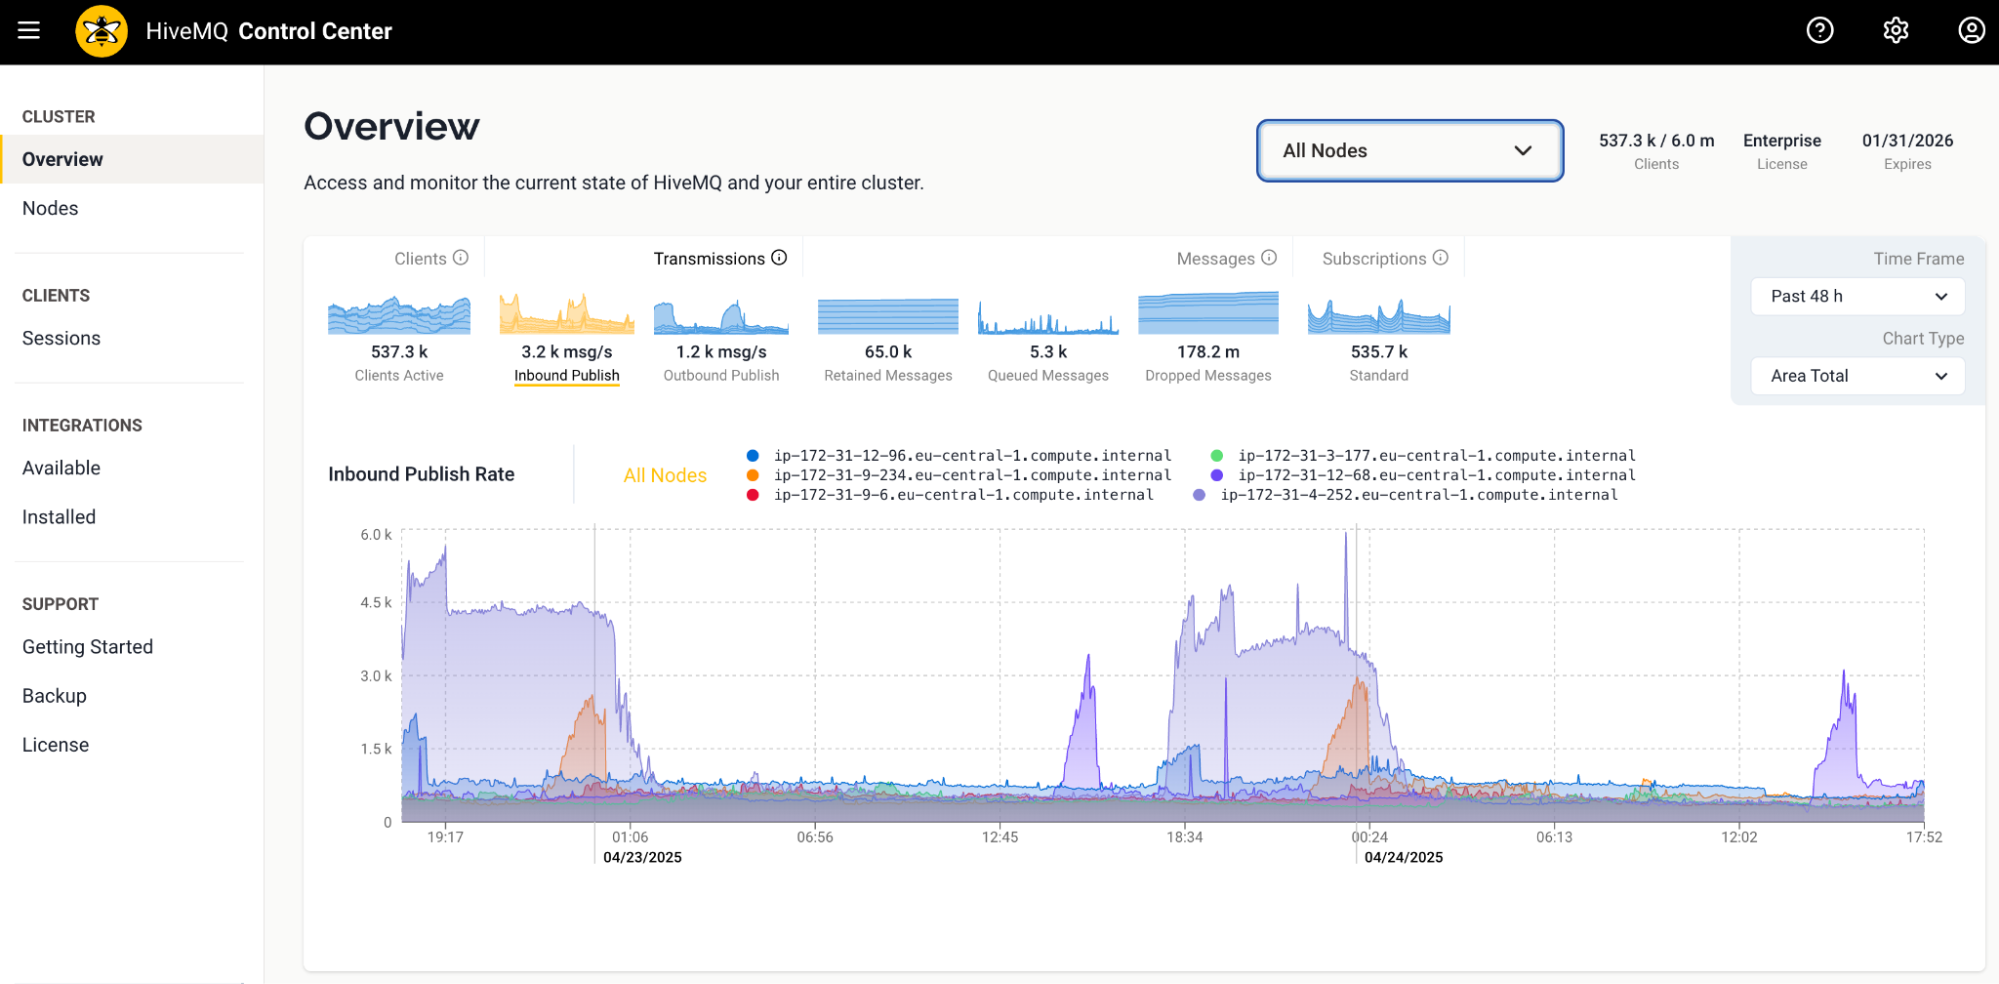Open the help icon in the top bar

pyautogui.click(x=1819, y=30)
